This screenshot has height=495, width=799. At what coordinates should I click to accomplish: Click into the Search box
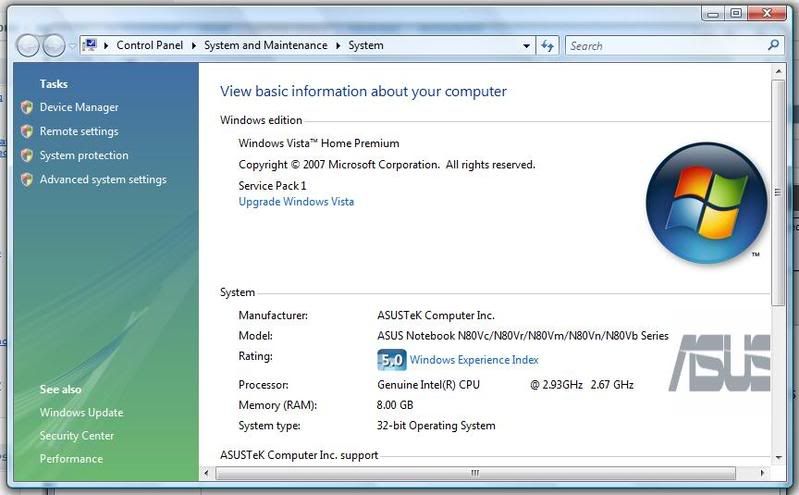tap(665, 46)
